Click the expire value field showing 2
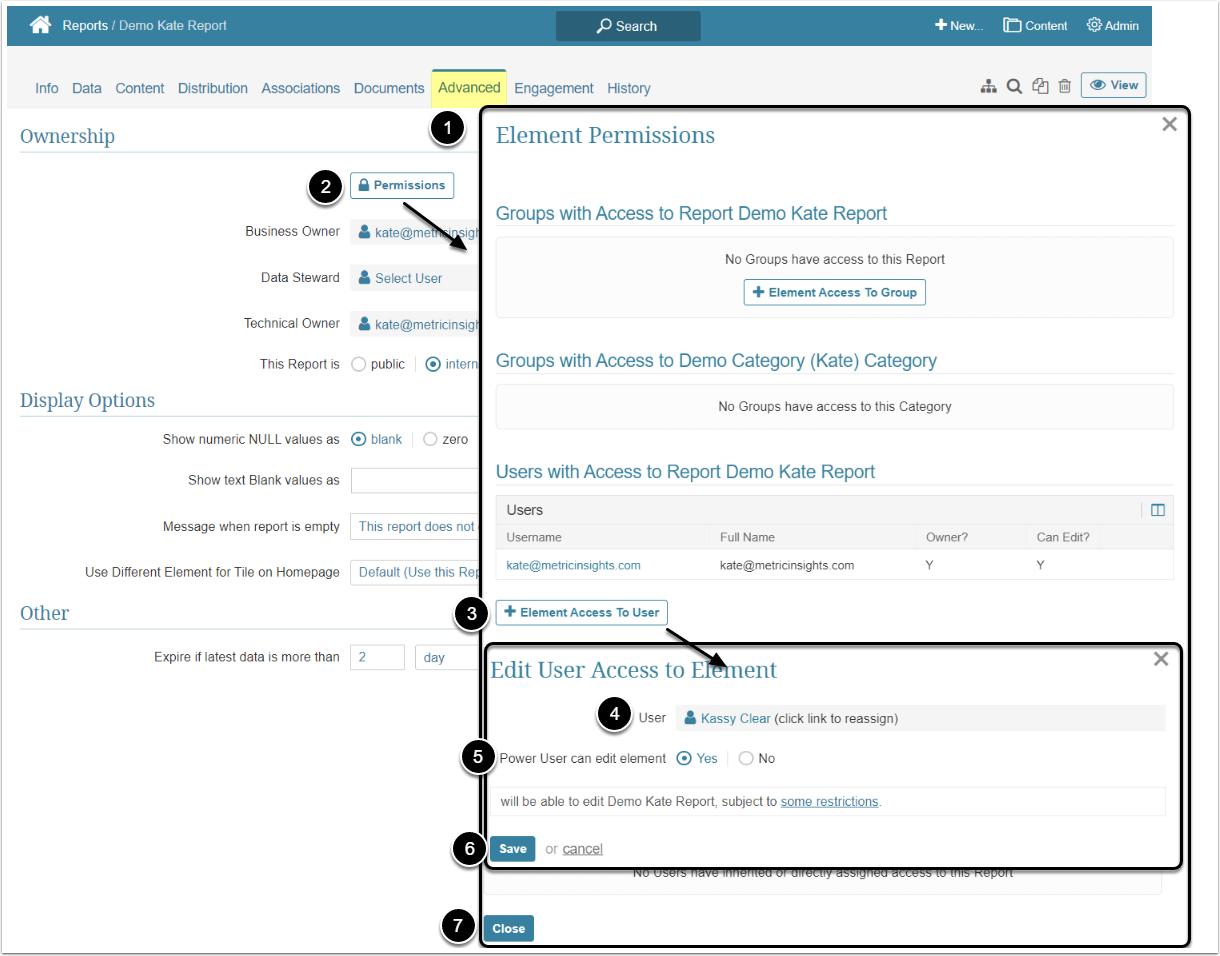 (x=377, y=657)
